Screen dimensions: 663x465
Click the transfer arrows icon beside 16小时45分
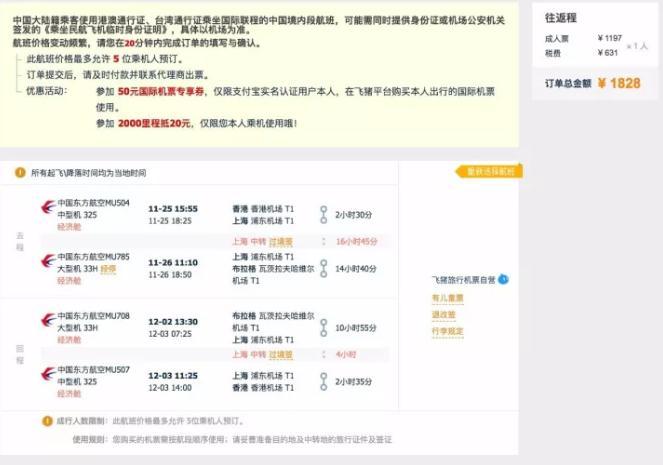tap(324, 241)
